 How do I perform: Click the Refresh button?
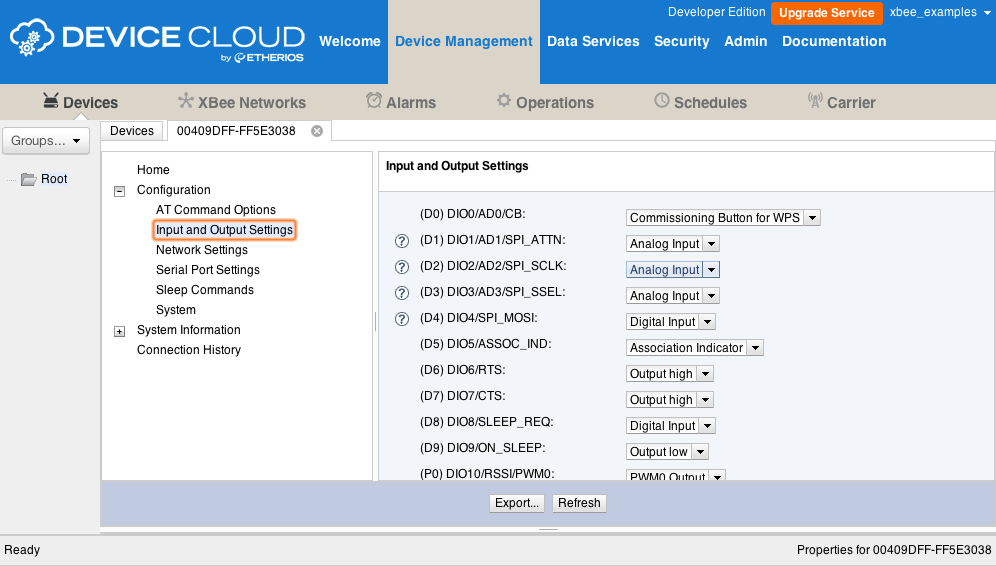579,503
